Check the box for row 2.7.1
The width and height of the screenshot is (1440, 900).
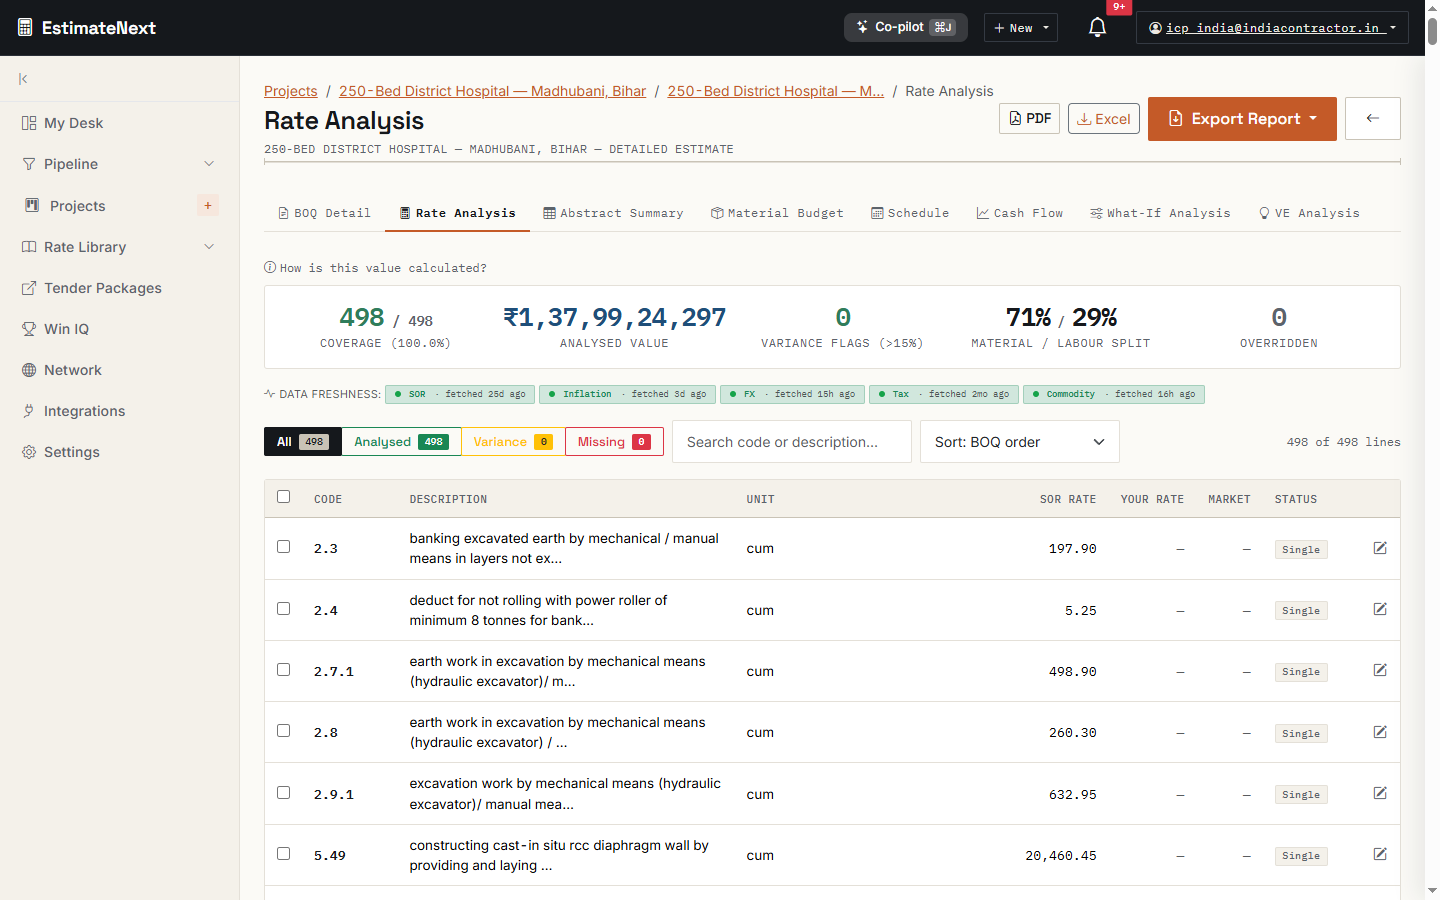coord(284,670)
